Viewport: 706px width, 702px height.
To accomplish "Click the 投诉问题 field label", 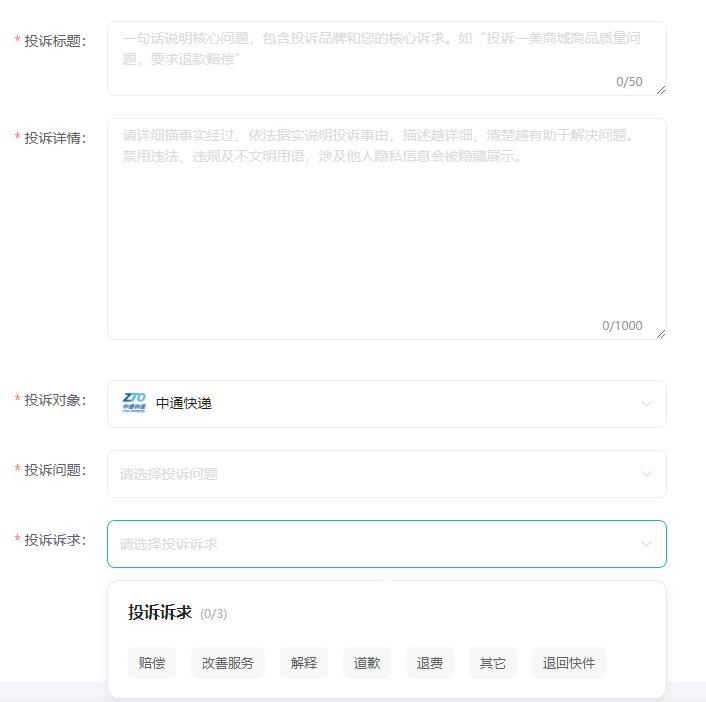I will pyautogui.click(x=55, y=470).
